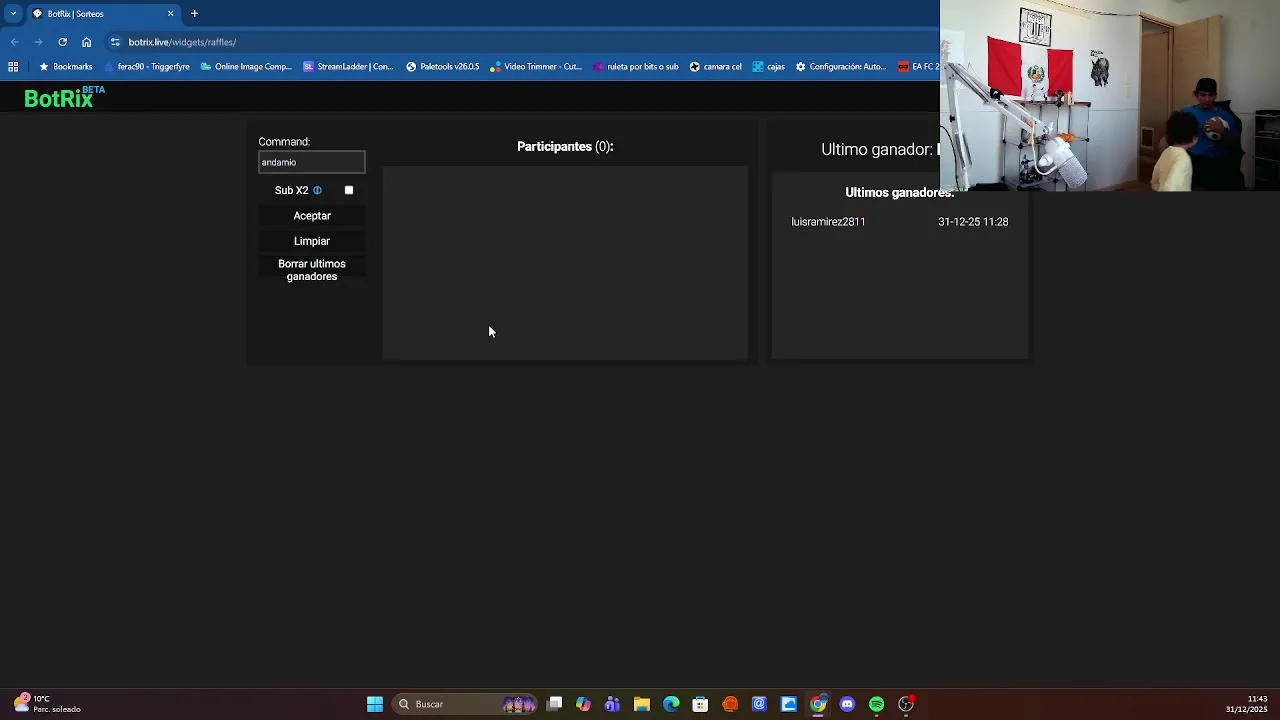Open Microsoft Teams taskbar icon

pyautogui.click(x=613, y=704)
